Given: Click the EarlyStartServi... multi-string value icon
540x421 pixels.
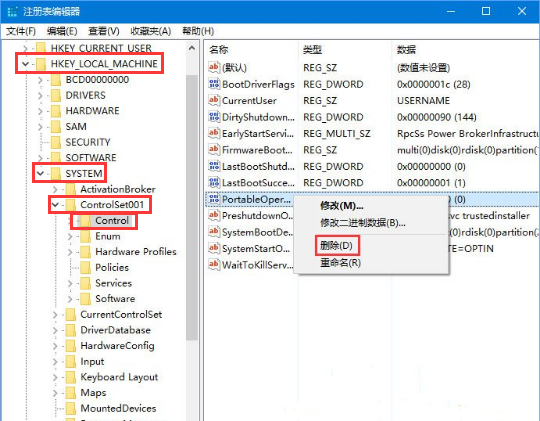Looking at the screenshot, I should (214, 133).
